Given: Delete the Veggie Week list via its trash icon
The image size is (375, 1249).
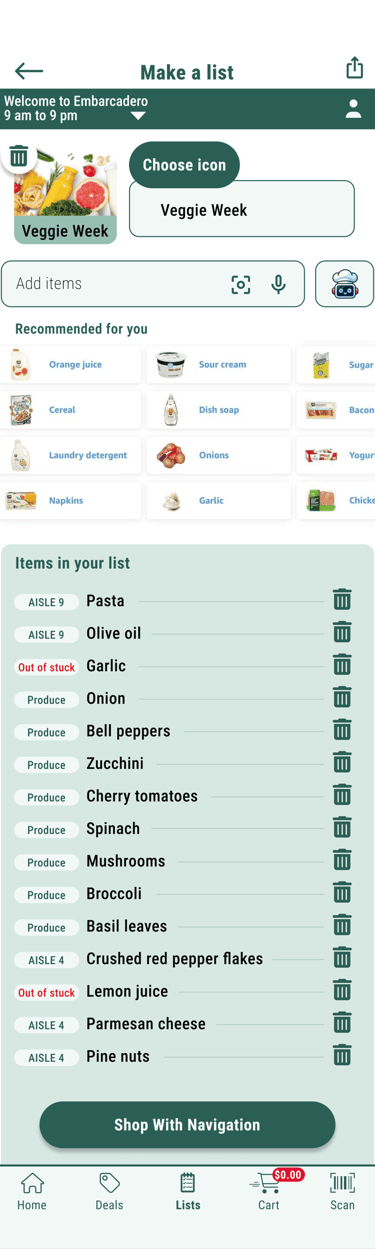Looking at the screenshot, I should click(19, 156).
